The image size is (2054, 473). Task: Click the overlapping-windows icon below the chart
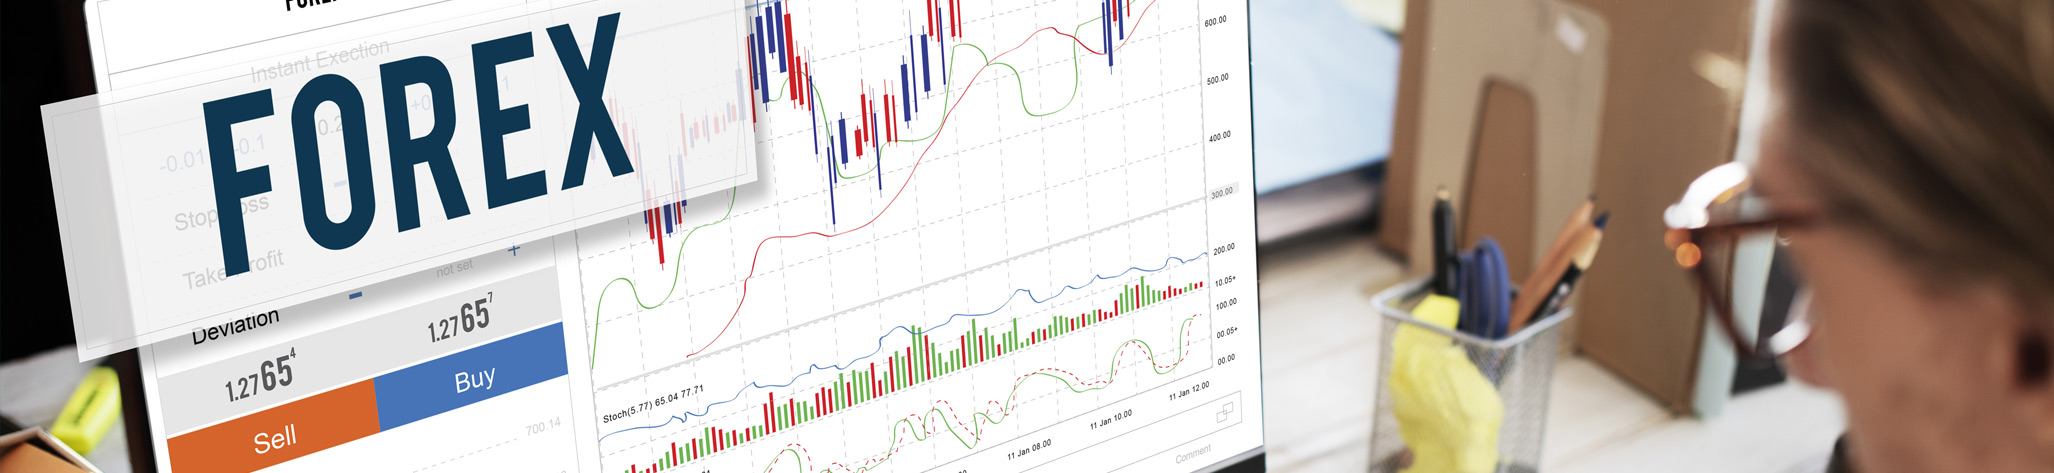click(1224, 411)
